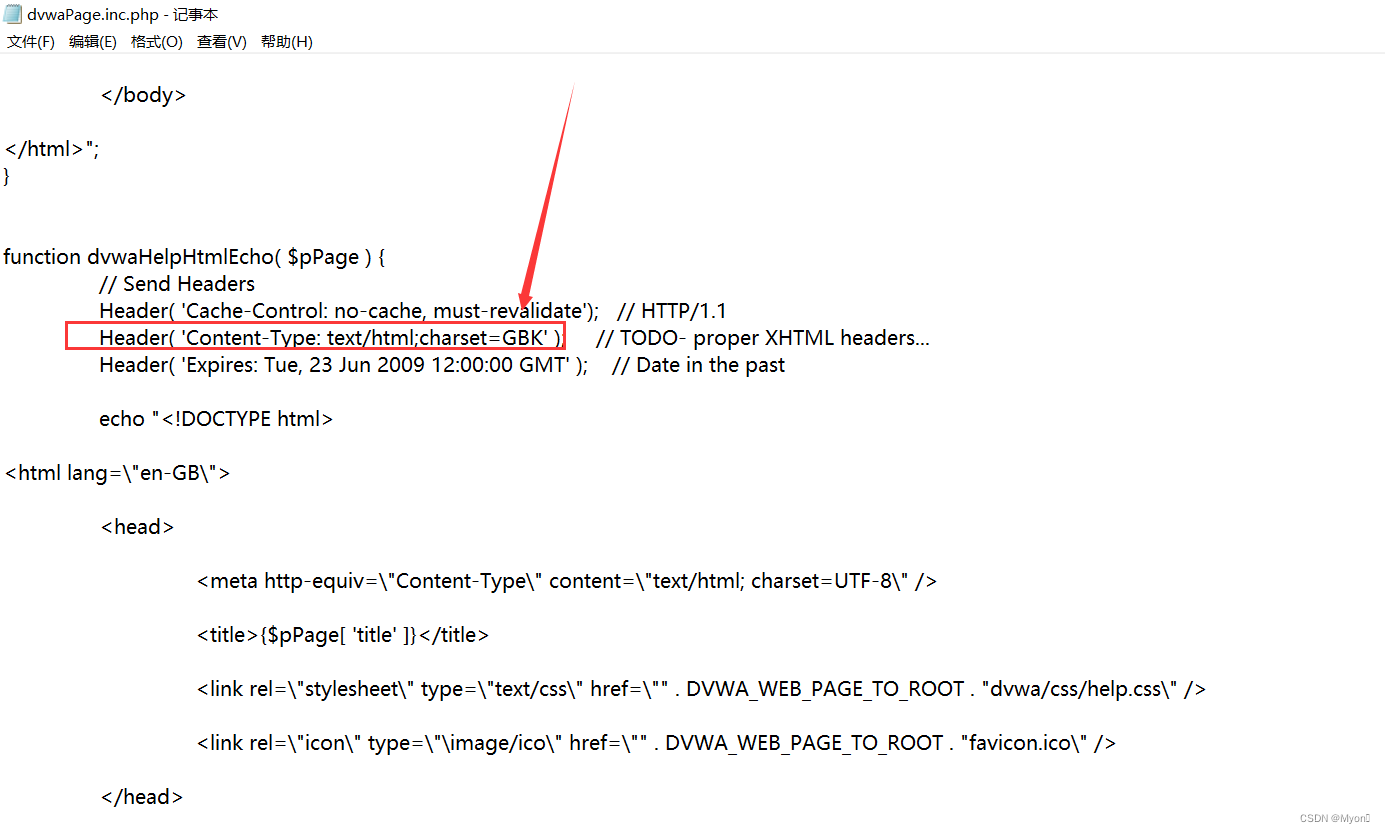1385x833 pixels.
Task: Open the 查看(V) menu
Action: pos(221,42)
